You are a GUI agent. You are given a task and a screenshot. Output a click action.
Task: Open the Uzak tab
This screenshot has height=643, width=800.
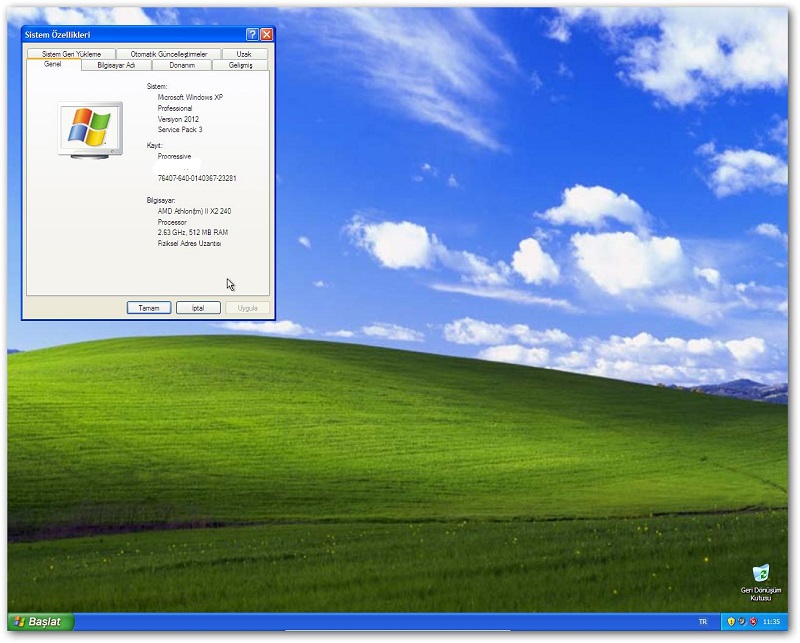coord(244,54)
